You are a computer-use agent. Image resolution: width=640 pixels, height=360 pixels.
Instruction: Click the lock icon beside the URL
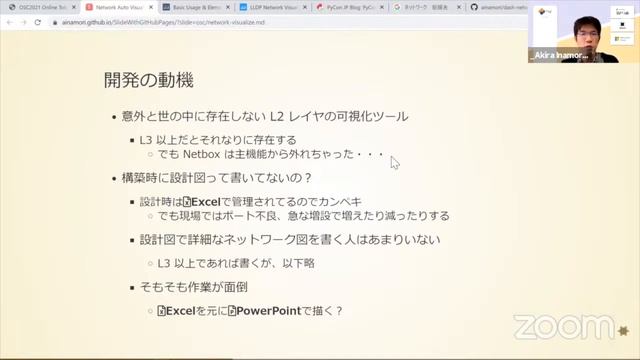coord(55,22)
